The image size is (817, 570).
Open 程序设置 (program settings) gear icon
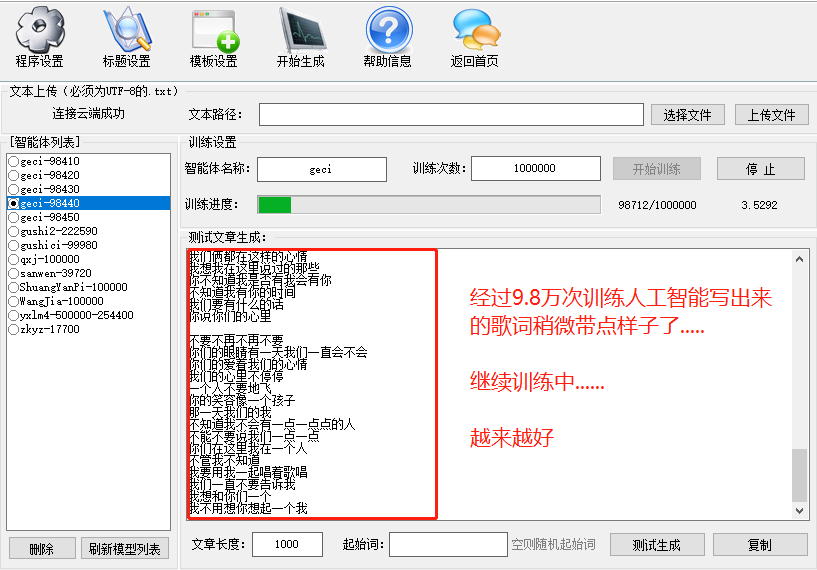point(39,30)
